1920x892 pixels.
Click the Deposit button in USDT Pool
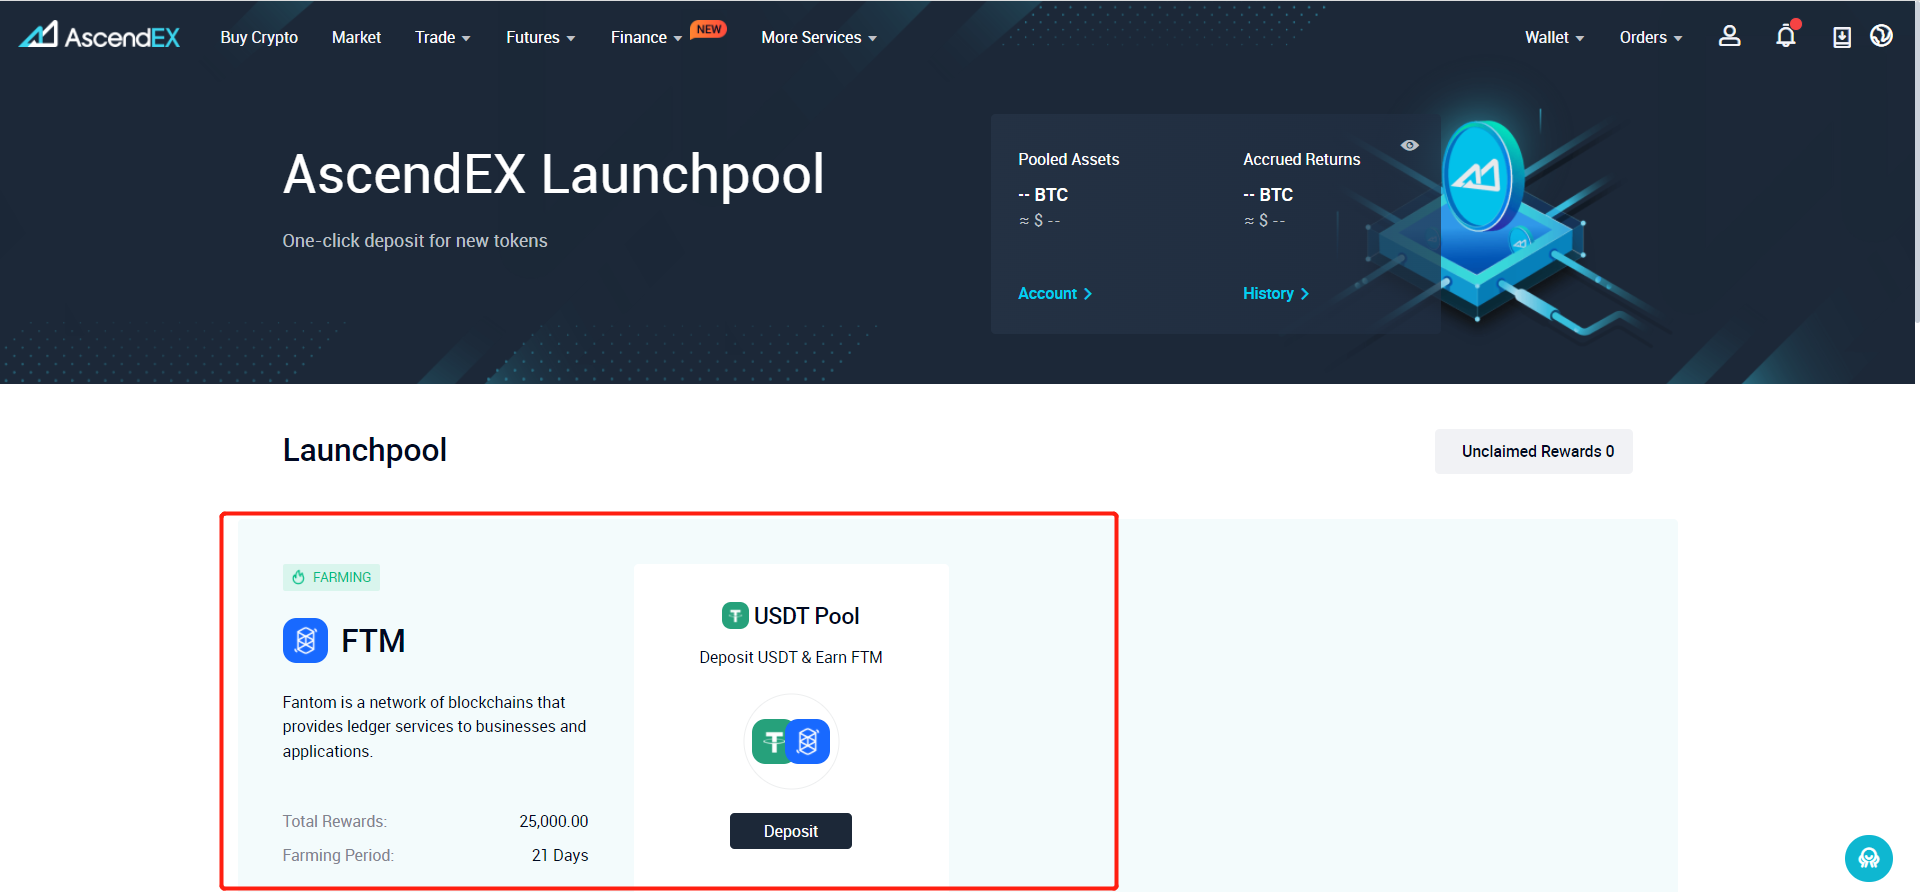[x=791, y=831]
